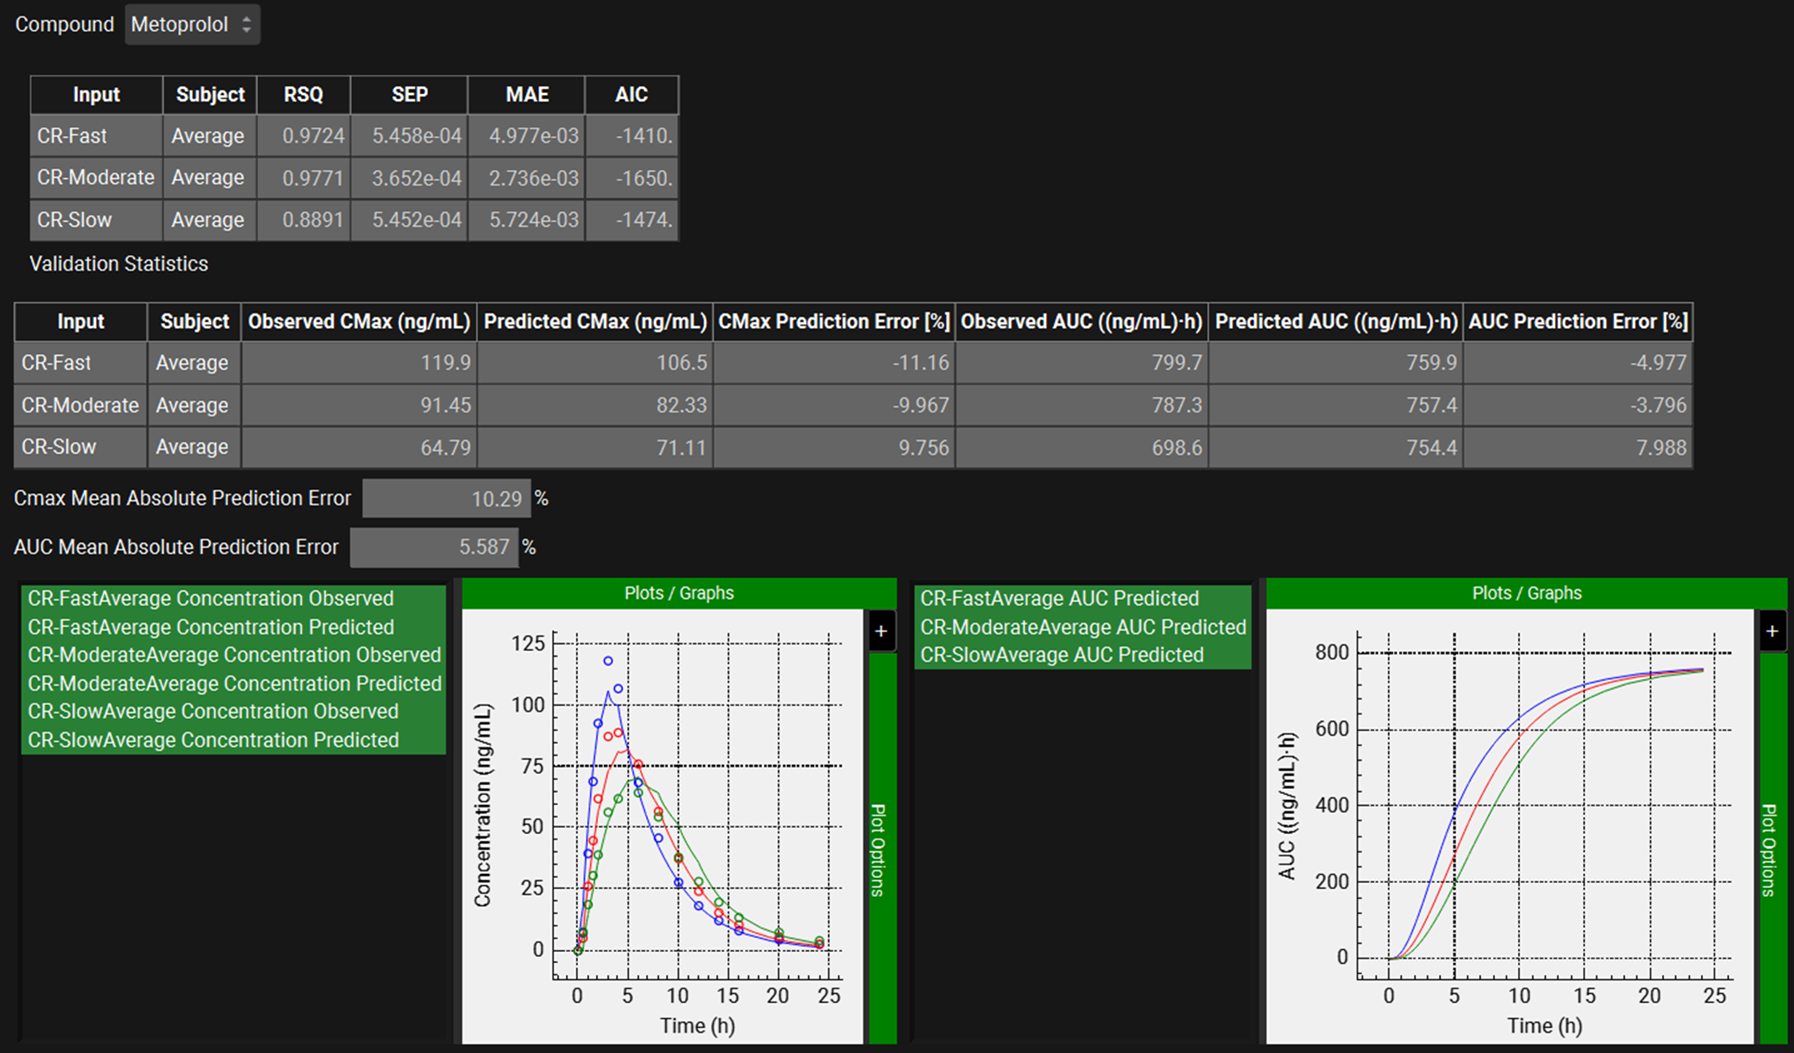Select CR-ModerateAverage Concentration Predicted entry

coord(234,683)
